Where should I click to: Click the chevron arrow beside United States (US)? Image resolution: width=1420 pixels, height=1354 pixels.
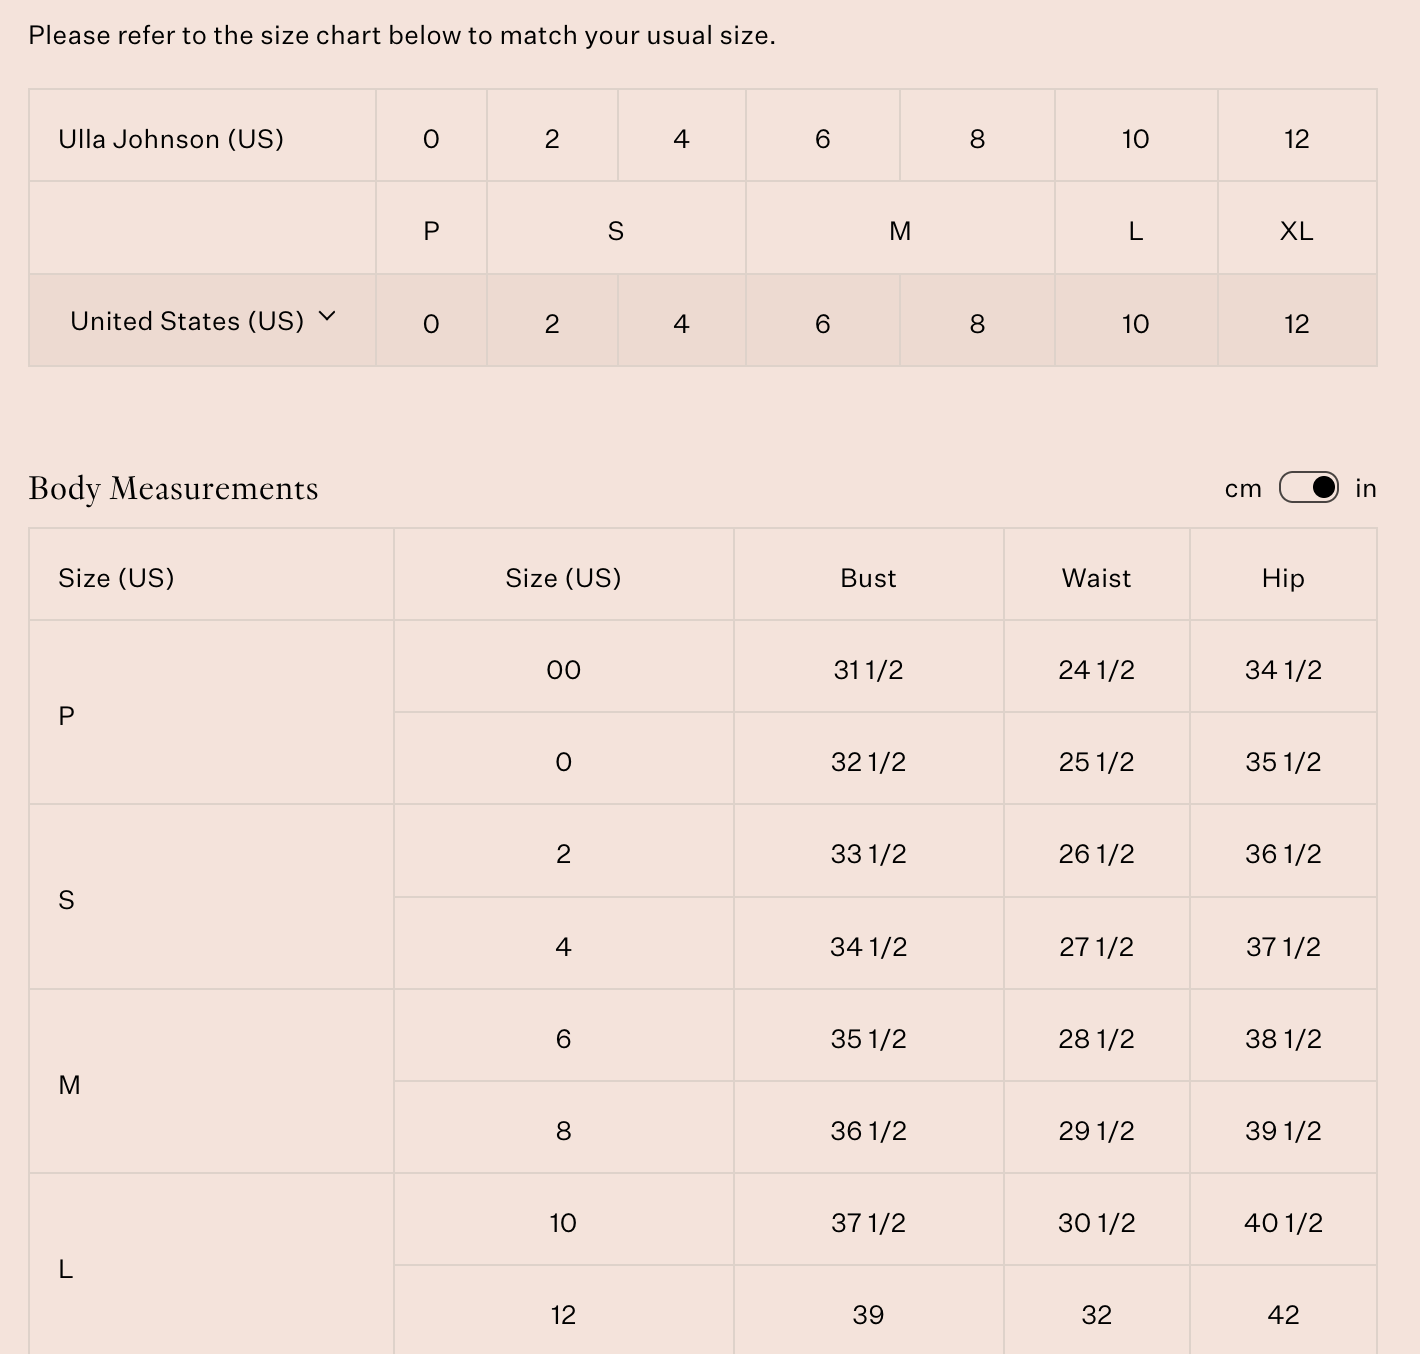click(327, 317)
